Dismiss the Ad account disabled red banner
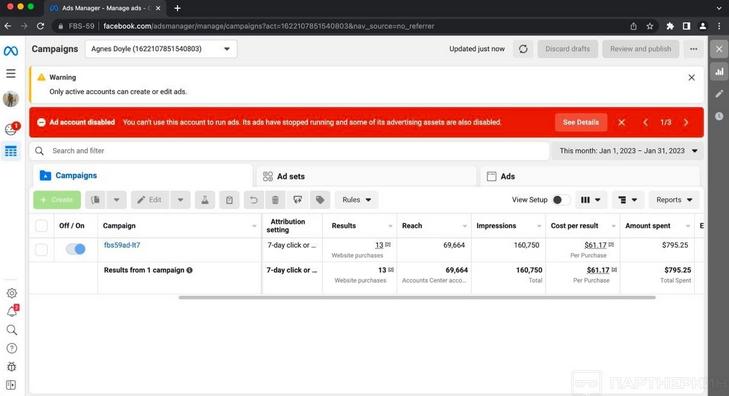Screen dimensions: 729x396 click(622, 122)
